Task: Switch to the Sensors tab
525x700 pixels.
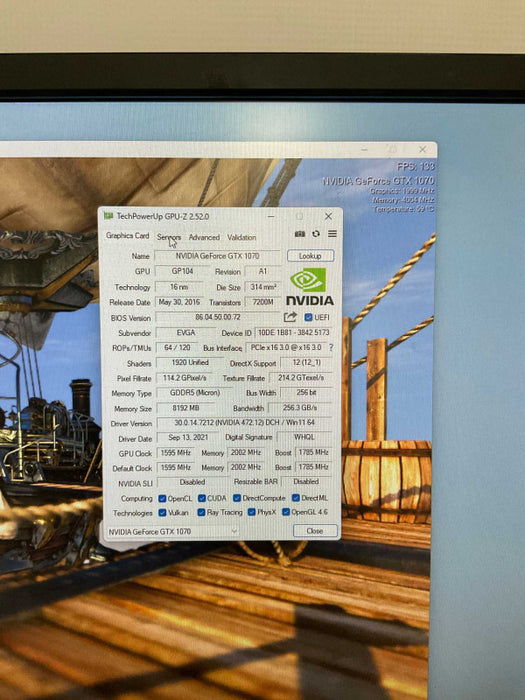Action: [169, 237]
